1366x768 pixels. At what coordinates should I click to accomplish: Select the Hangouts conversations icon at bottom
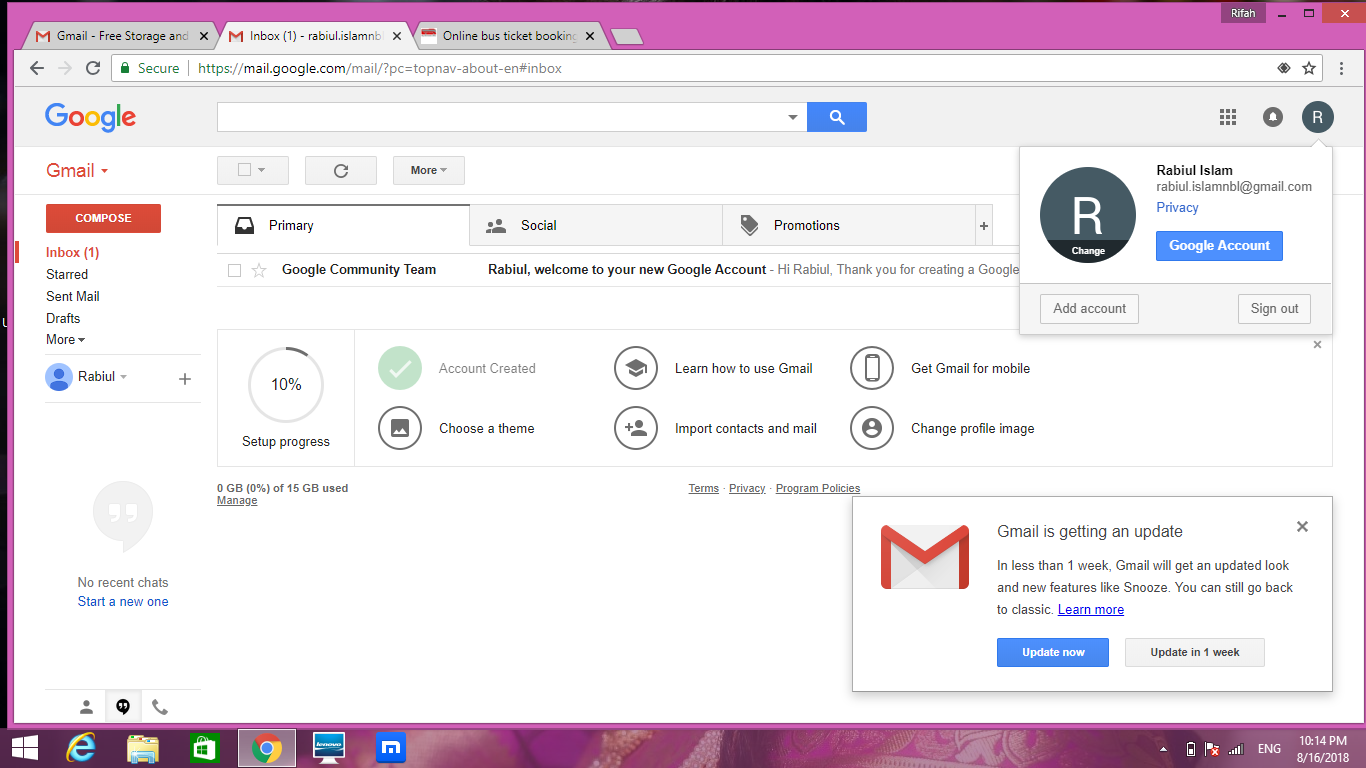tap(123, 707)
